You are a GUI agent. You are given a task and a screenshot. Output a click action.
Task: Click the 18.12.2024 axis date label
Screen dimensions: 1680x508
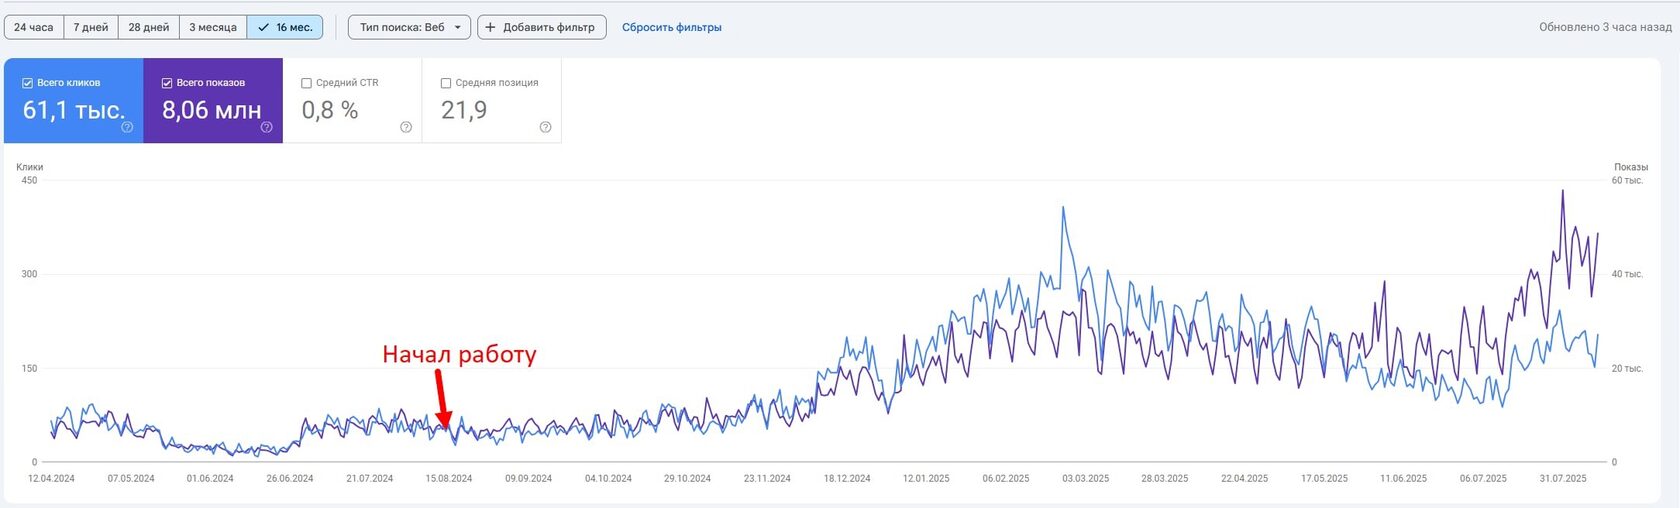click(847, 478)
